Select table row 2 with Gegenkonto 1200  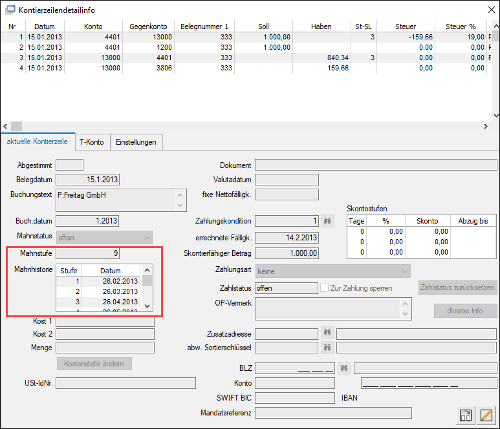click(247, 47)
